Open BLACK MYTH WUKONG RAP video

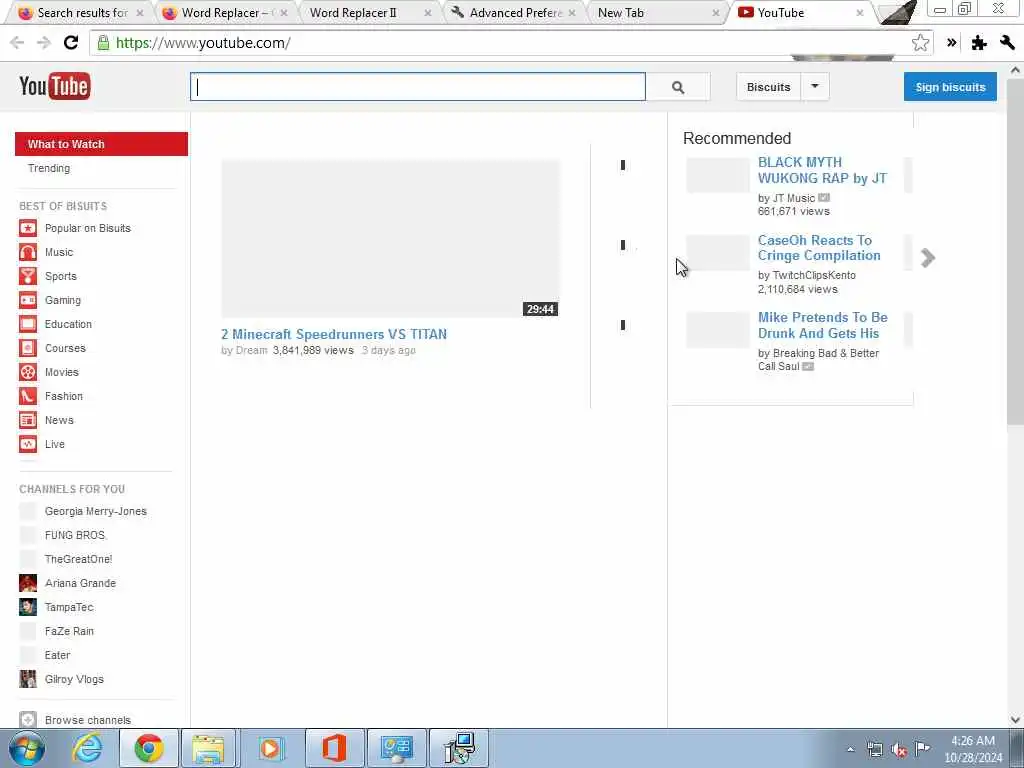pyautogui.click(x=822, y=170)
